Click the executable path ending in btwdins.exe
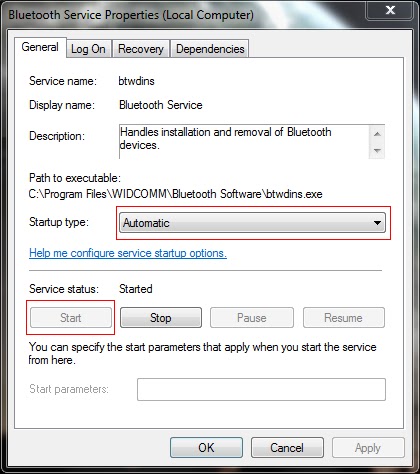This screenshot has height=474, width=420. coord(176,194)
